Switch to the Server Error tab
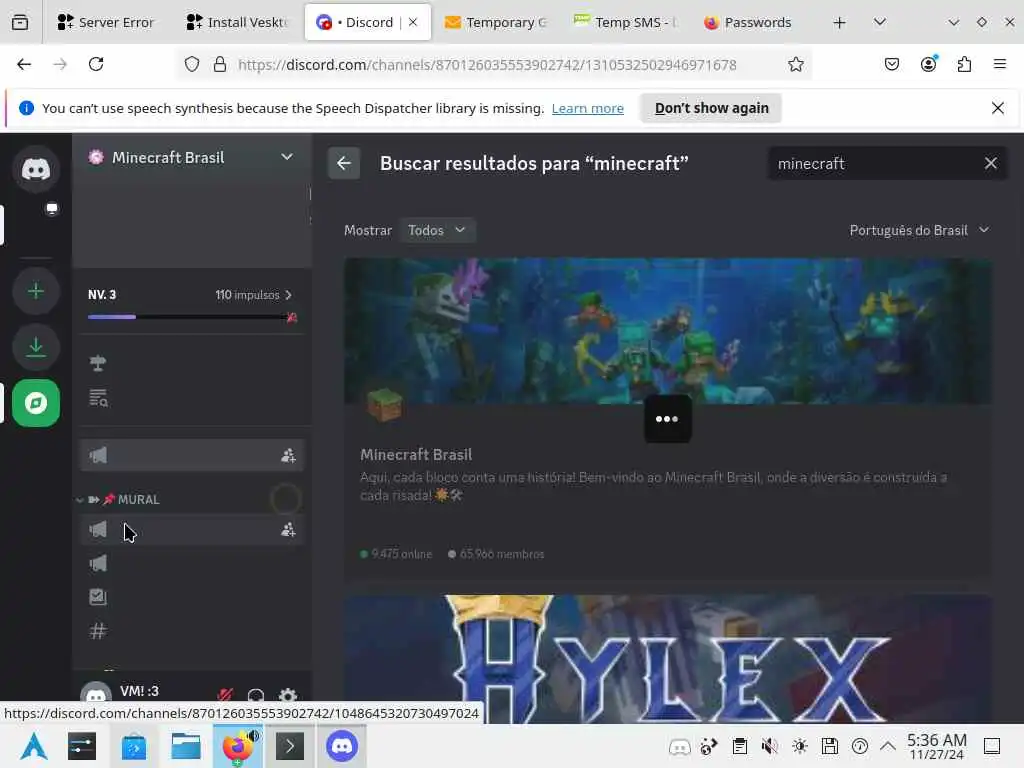Screen dimensions: 1024x768 tap(105, 22)
